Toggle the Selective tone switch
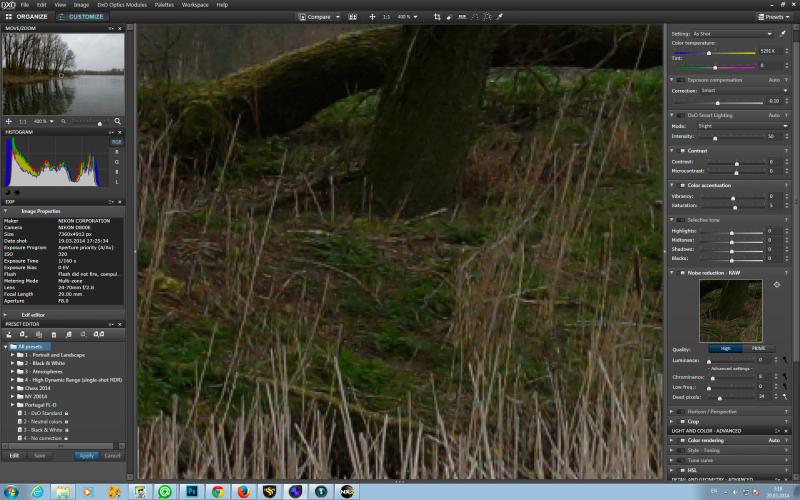This screenshot has width=800, height=500. (681, 220)
